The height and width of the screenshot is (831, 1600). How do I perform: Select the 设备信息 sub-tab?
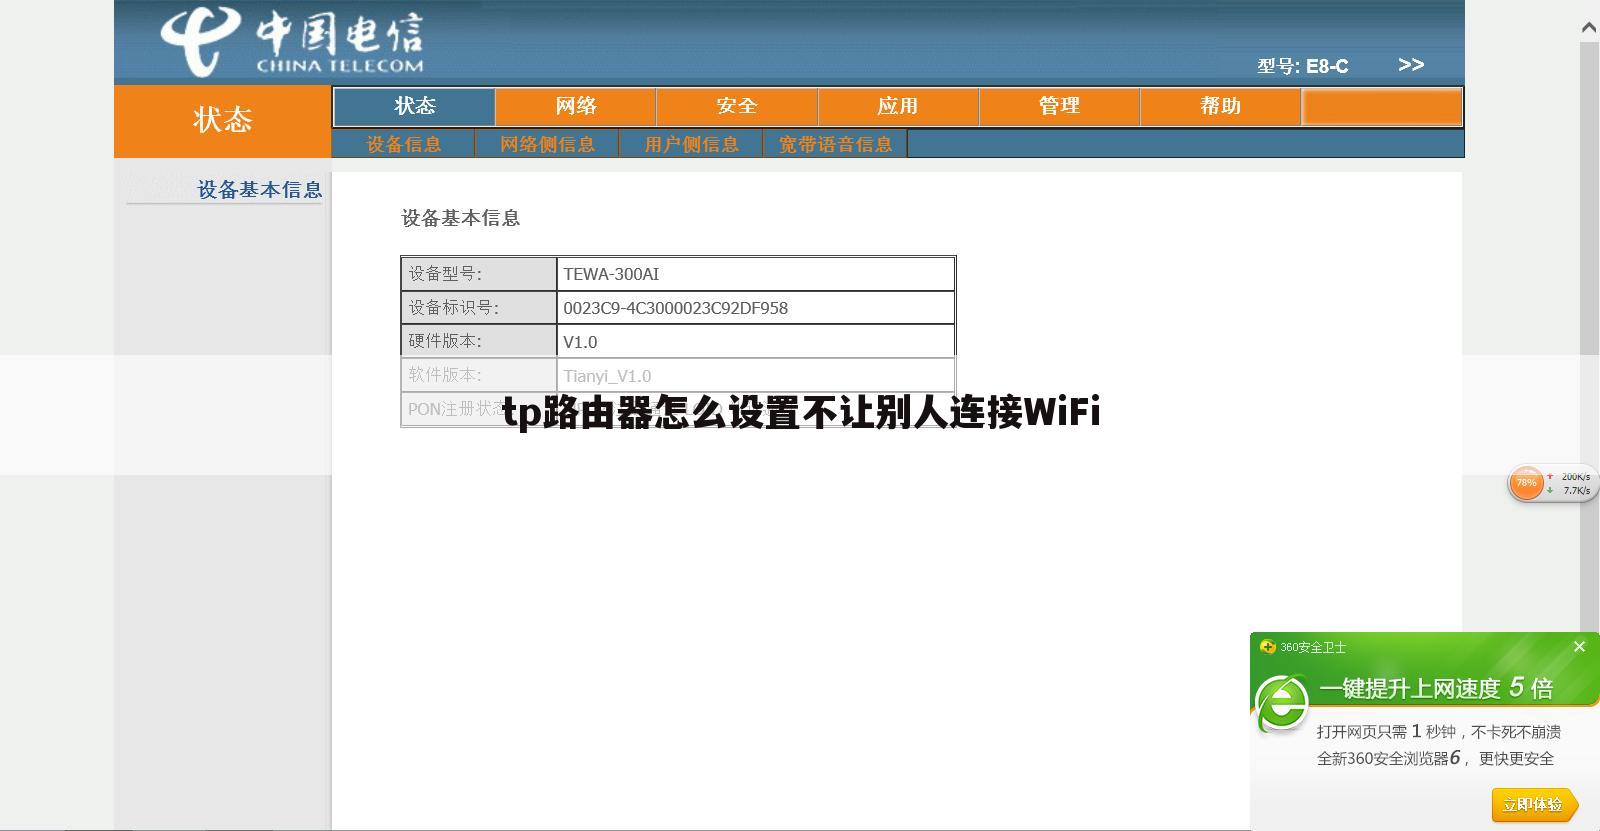404,144
